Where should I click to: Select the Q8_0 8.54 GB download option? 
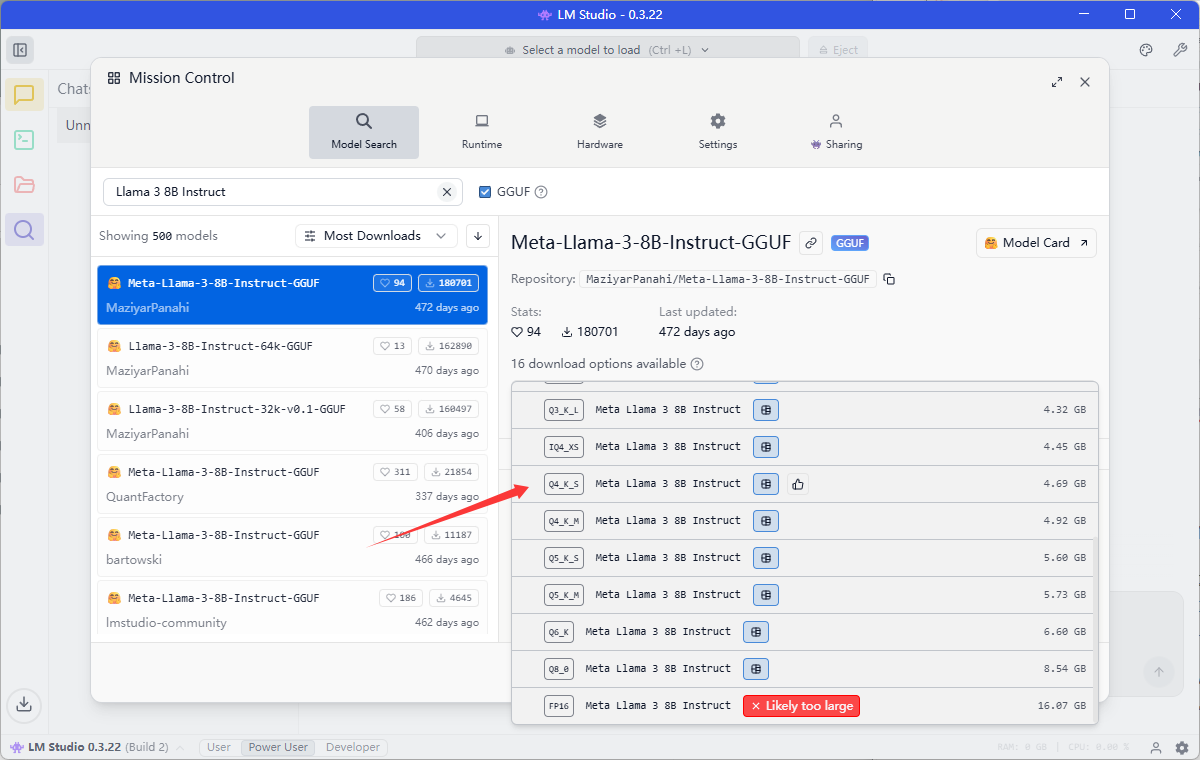(804, 669)
